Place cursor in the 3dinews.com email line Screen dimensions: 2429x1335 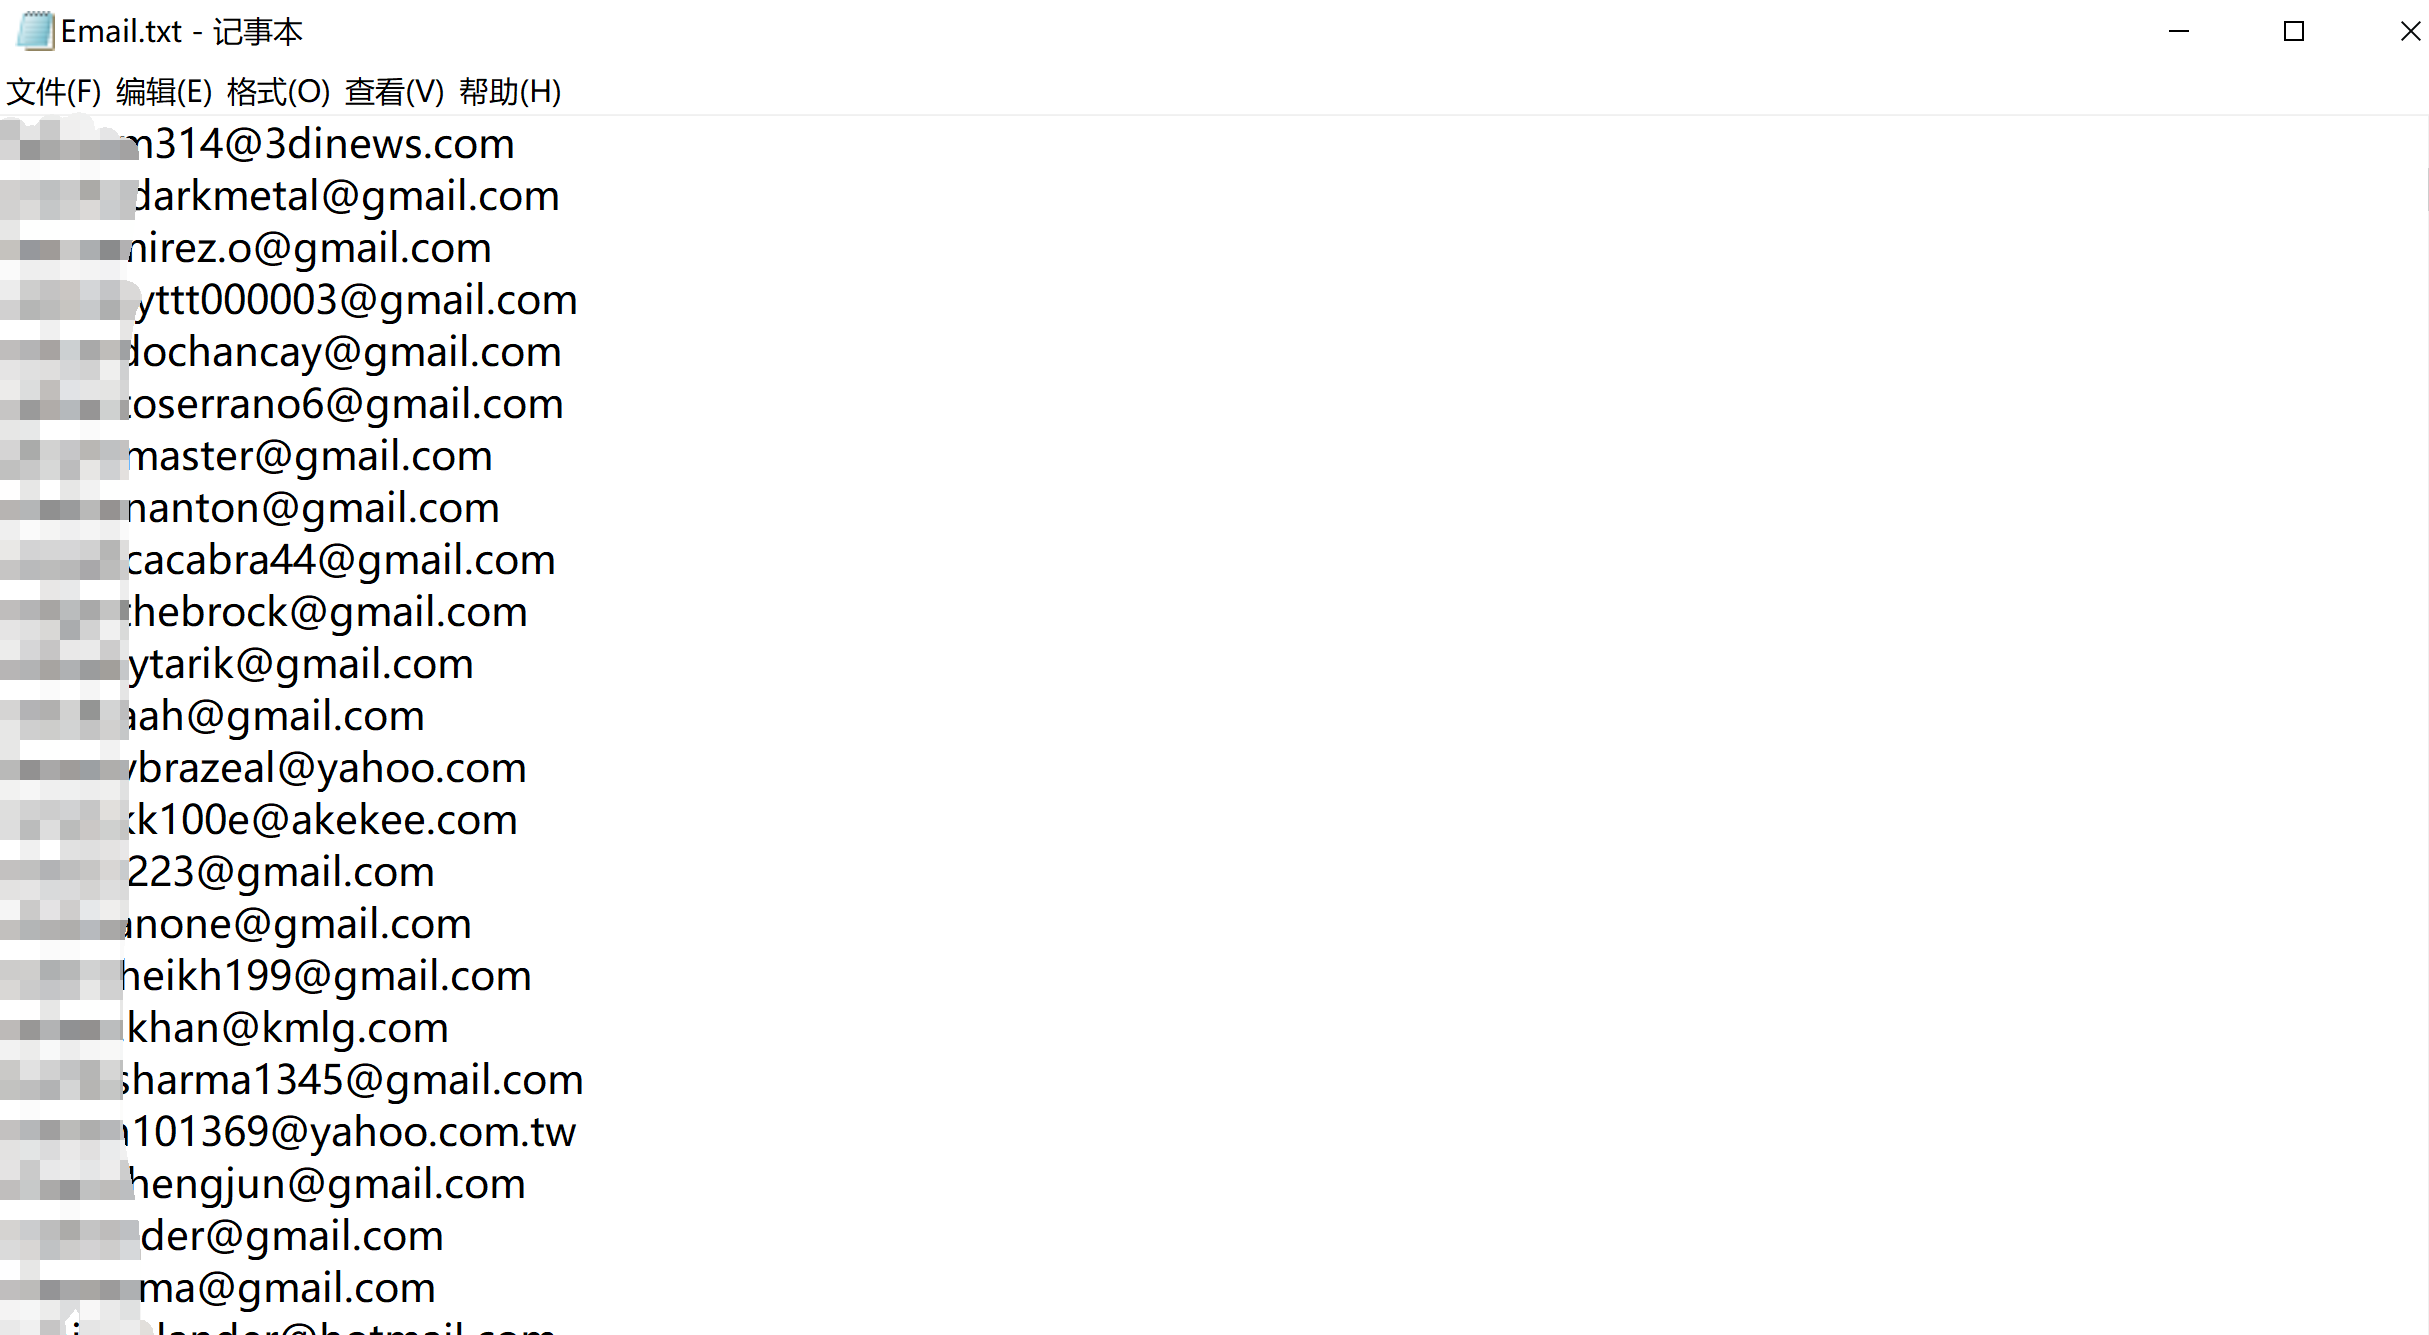(x=320, y=144)
